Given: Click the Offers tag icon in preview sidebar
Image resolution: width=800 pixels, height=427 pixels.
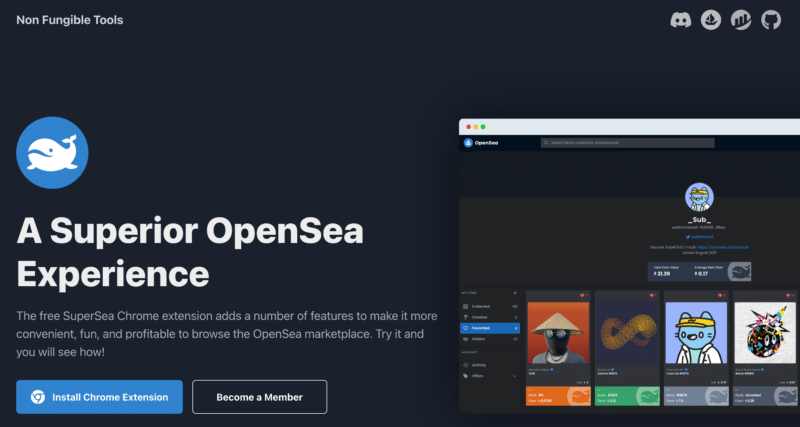Looking at the screenshot, I should [465, 376].
